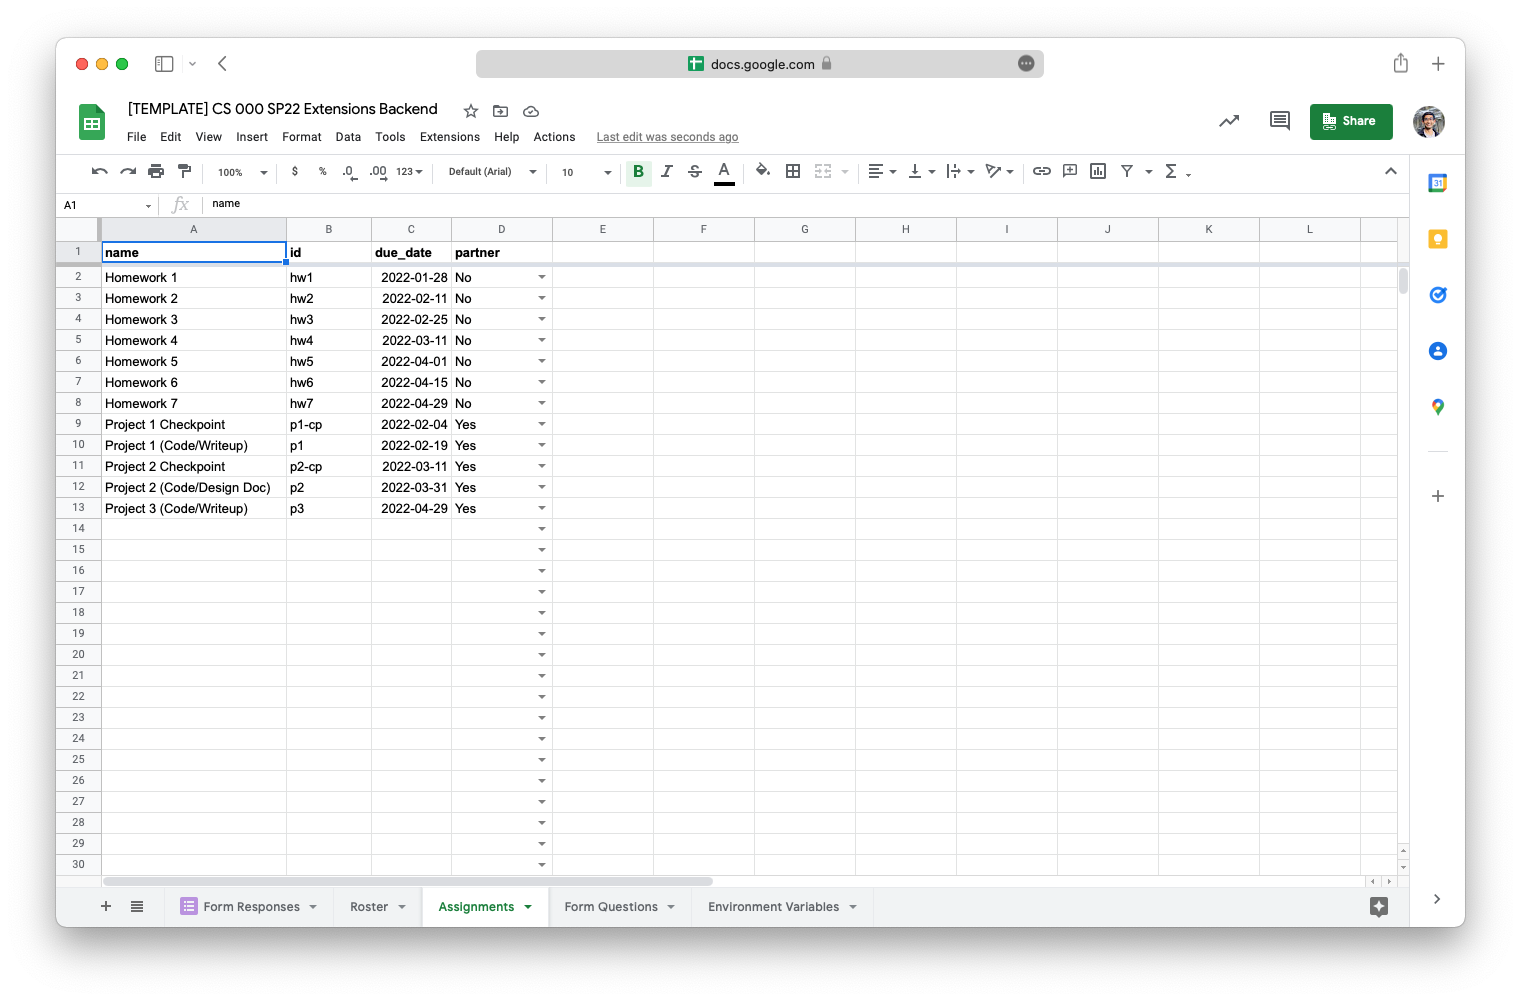The image size is (1521, 1001).
Task: Open Google Tasks side panel
Action: pos(1438,295)
